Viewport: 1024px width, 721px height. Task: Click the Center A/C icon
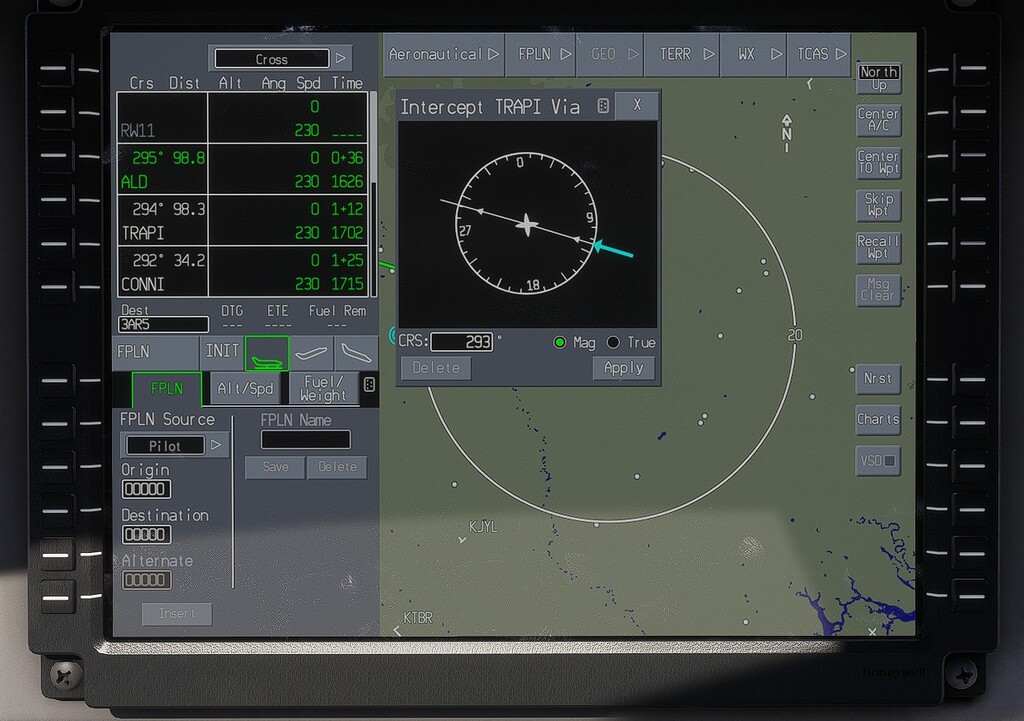[877, 120]
